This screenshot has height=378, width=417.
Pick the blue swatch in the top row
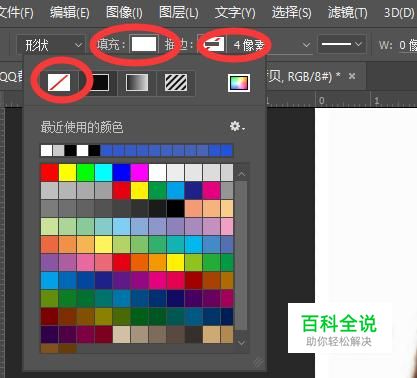coord(121,173)
